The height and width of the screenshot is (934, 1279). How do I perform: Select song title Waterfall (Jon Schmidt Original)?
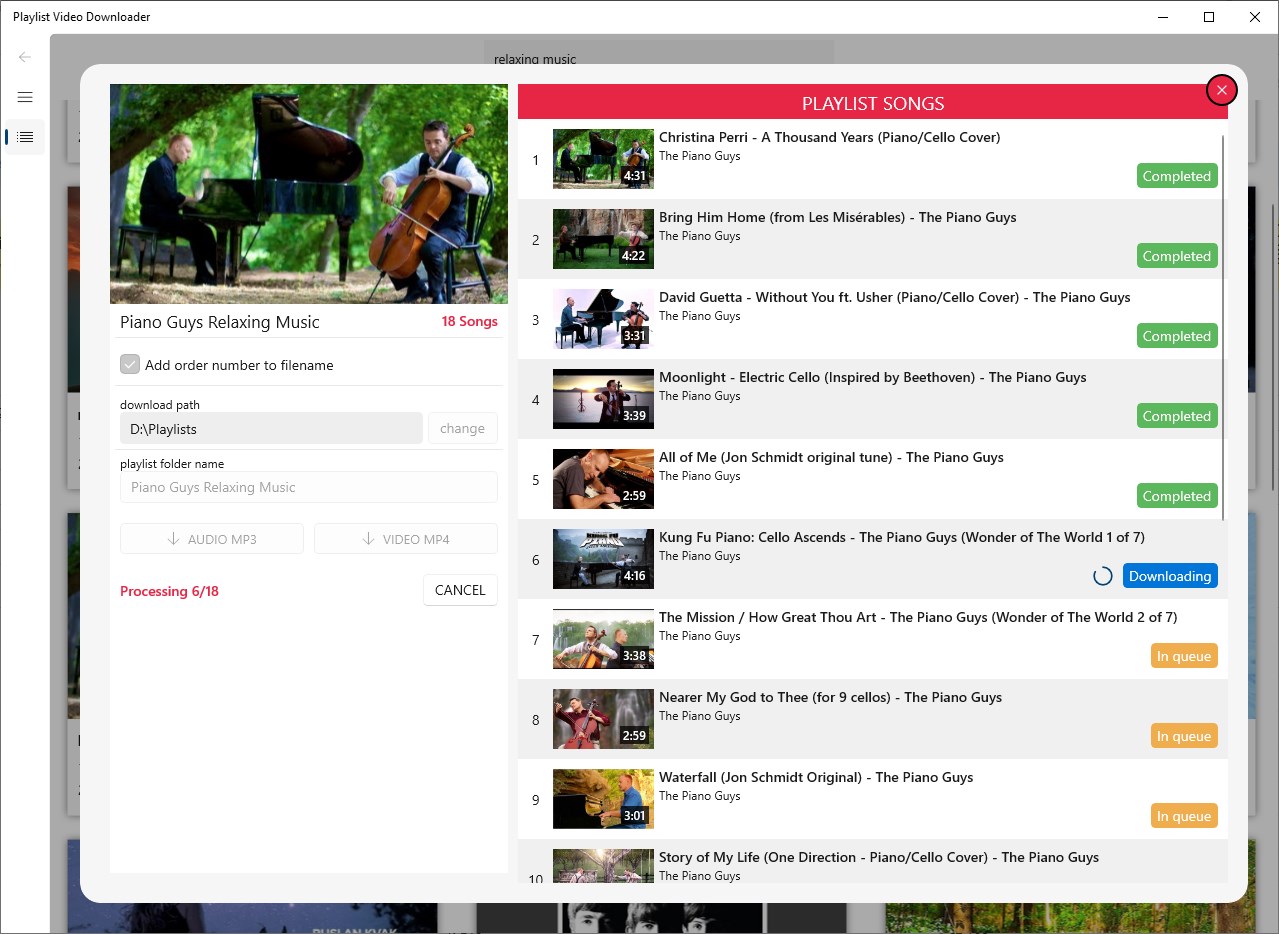pyautogui.click(x=816, y=777)
